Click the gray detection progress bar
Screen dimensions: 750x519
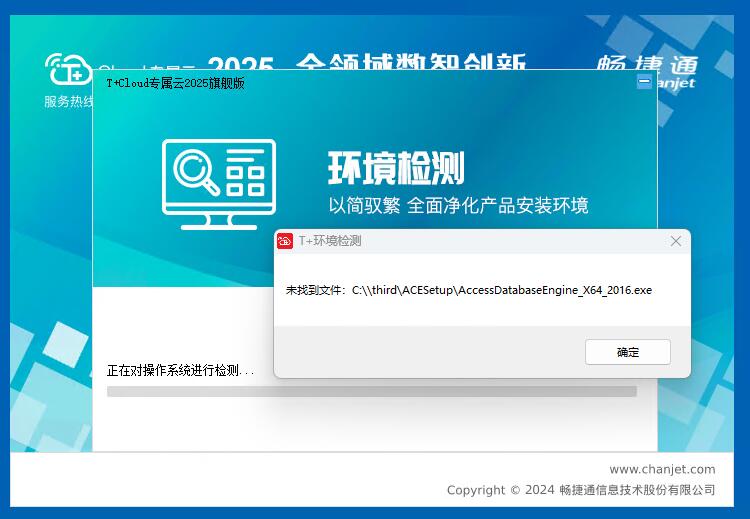tap(372, 392)
